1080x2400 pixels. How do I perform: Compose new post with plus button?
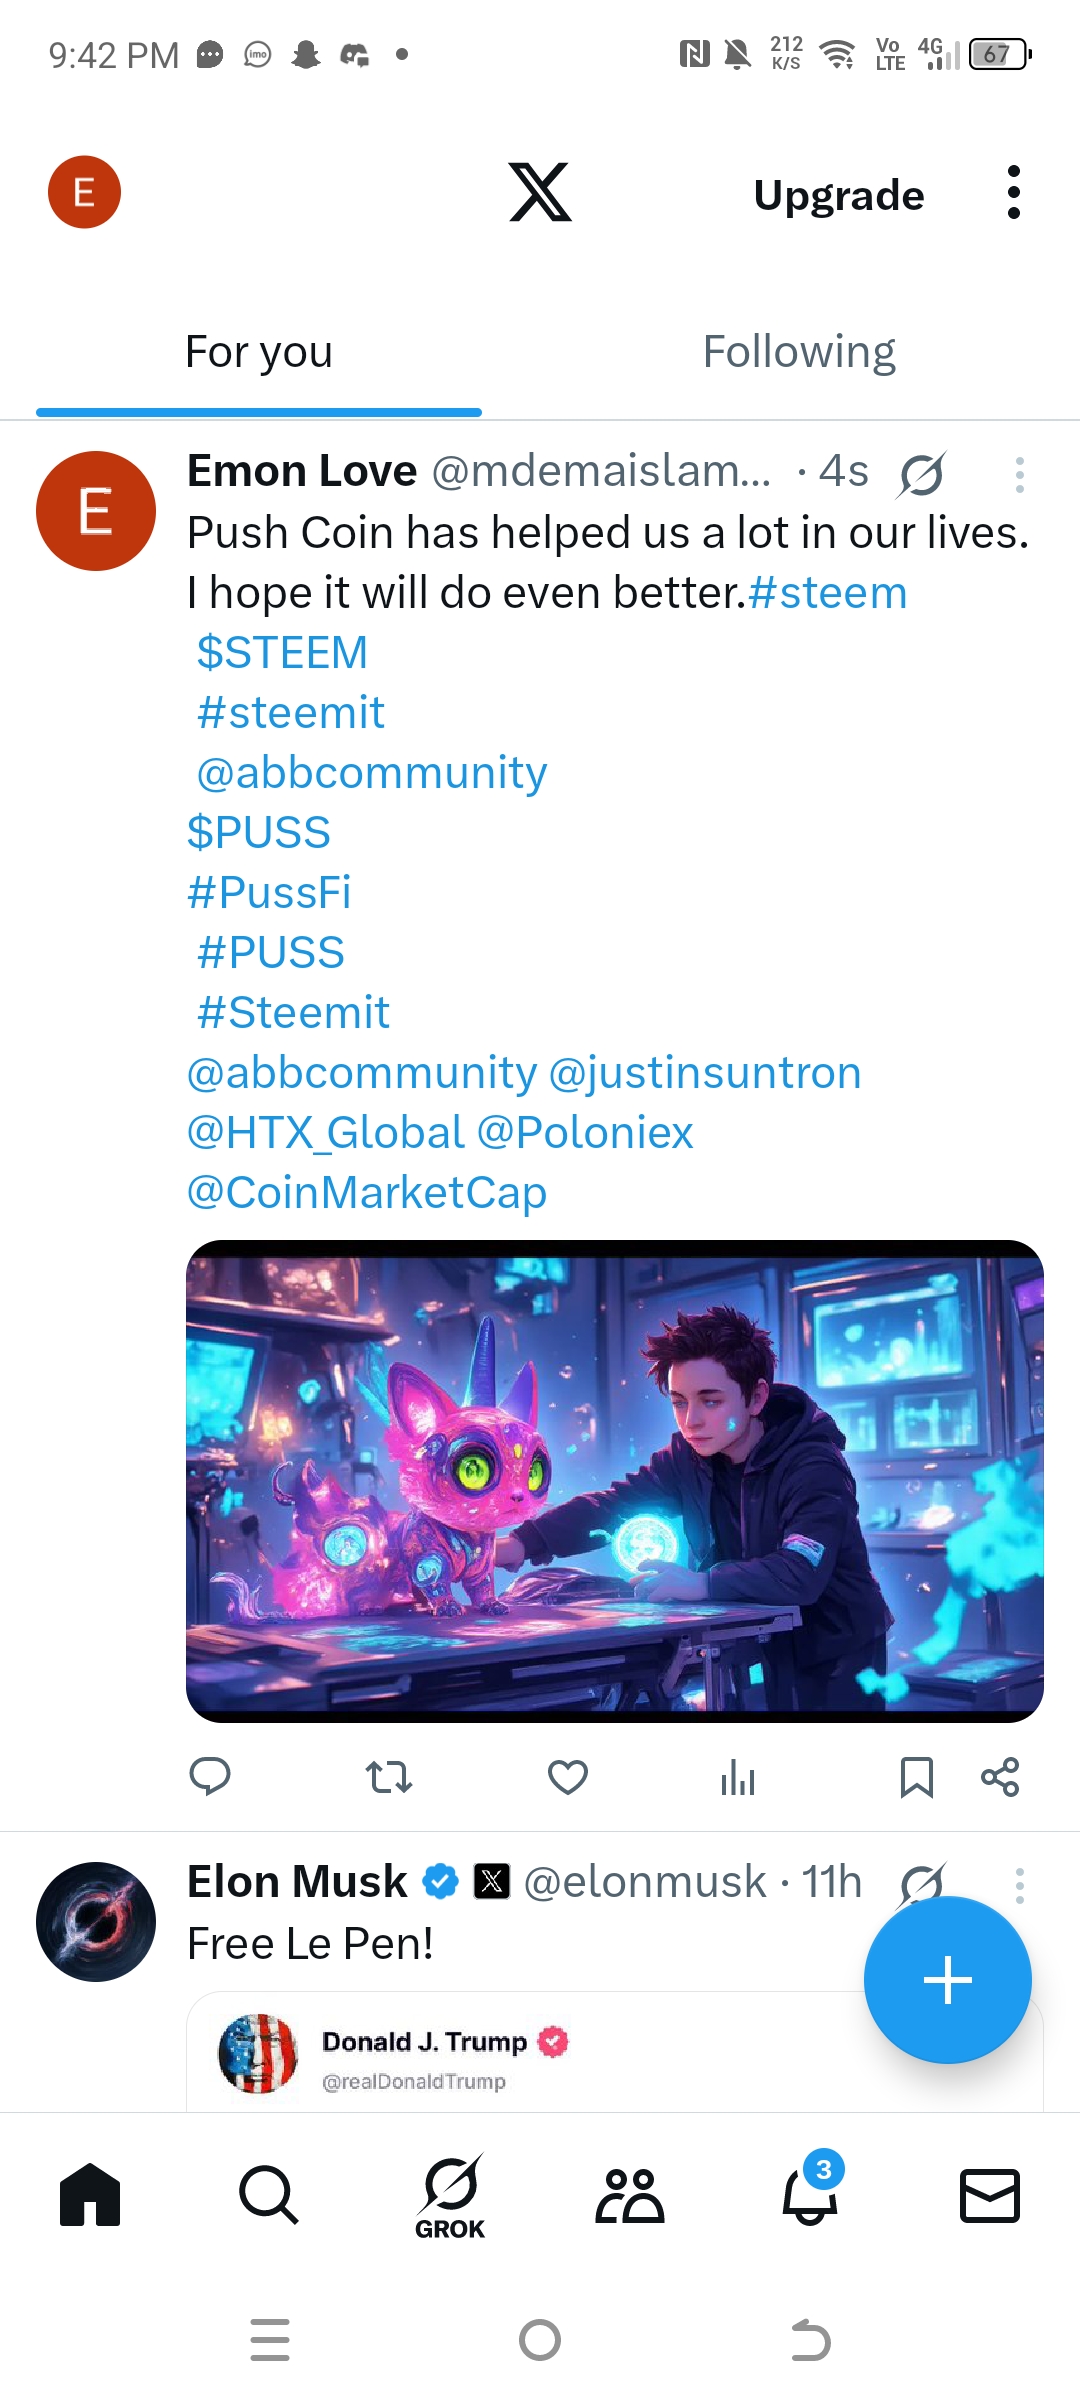[x=947, y=1980]
